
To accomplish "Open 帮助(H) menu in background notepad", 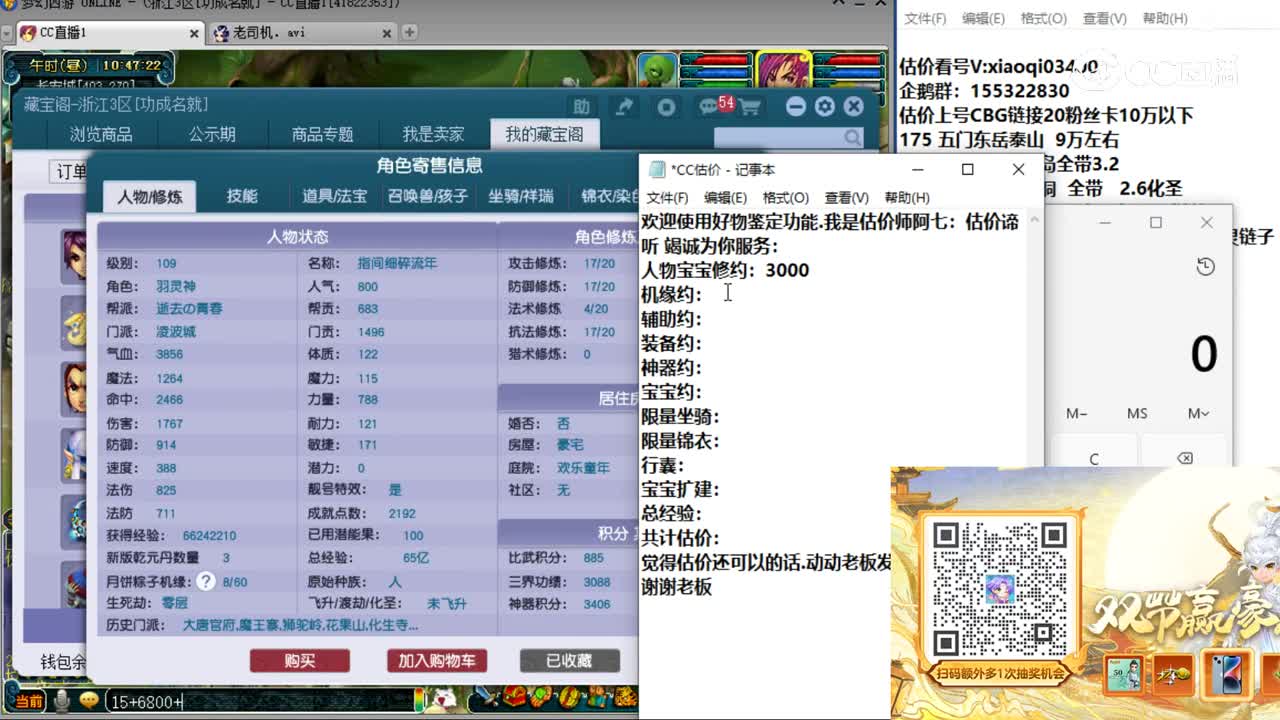I will click(1165, 18).
